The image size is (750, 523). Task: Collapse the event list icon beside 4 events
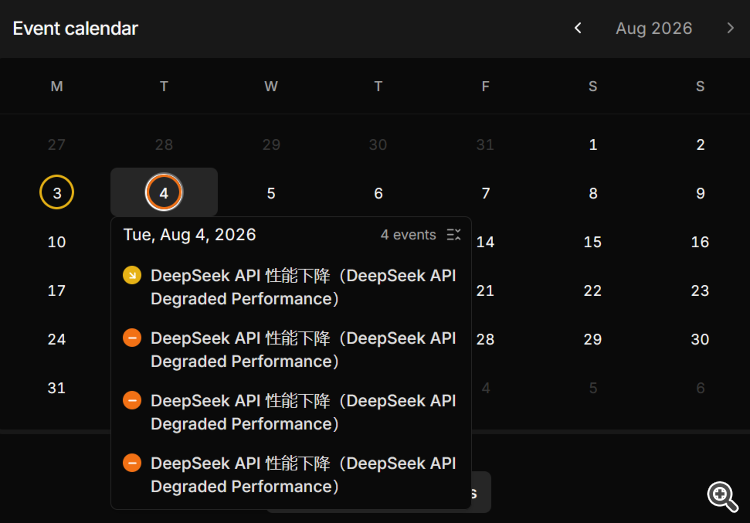click(453, 234)
